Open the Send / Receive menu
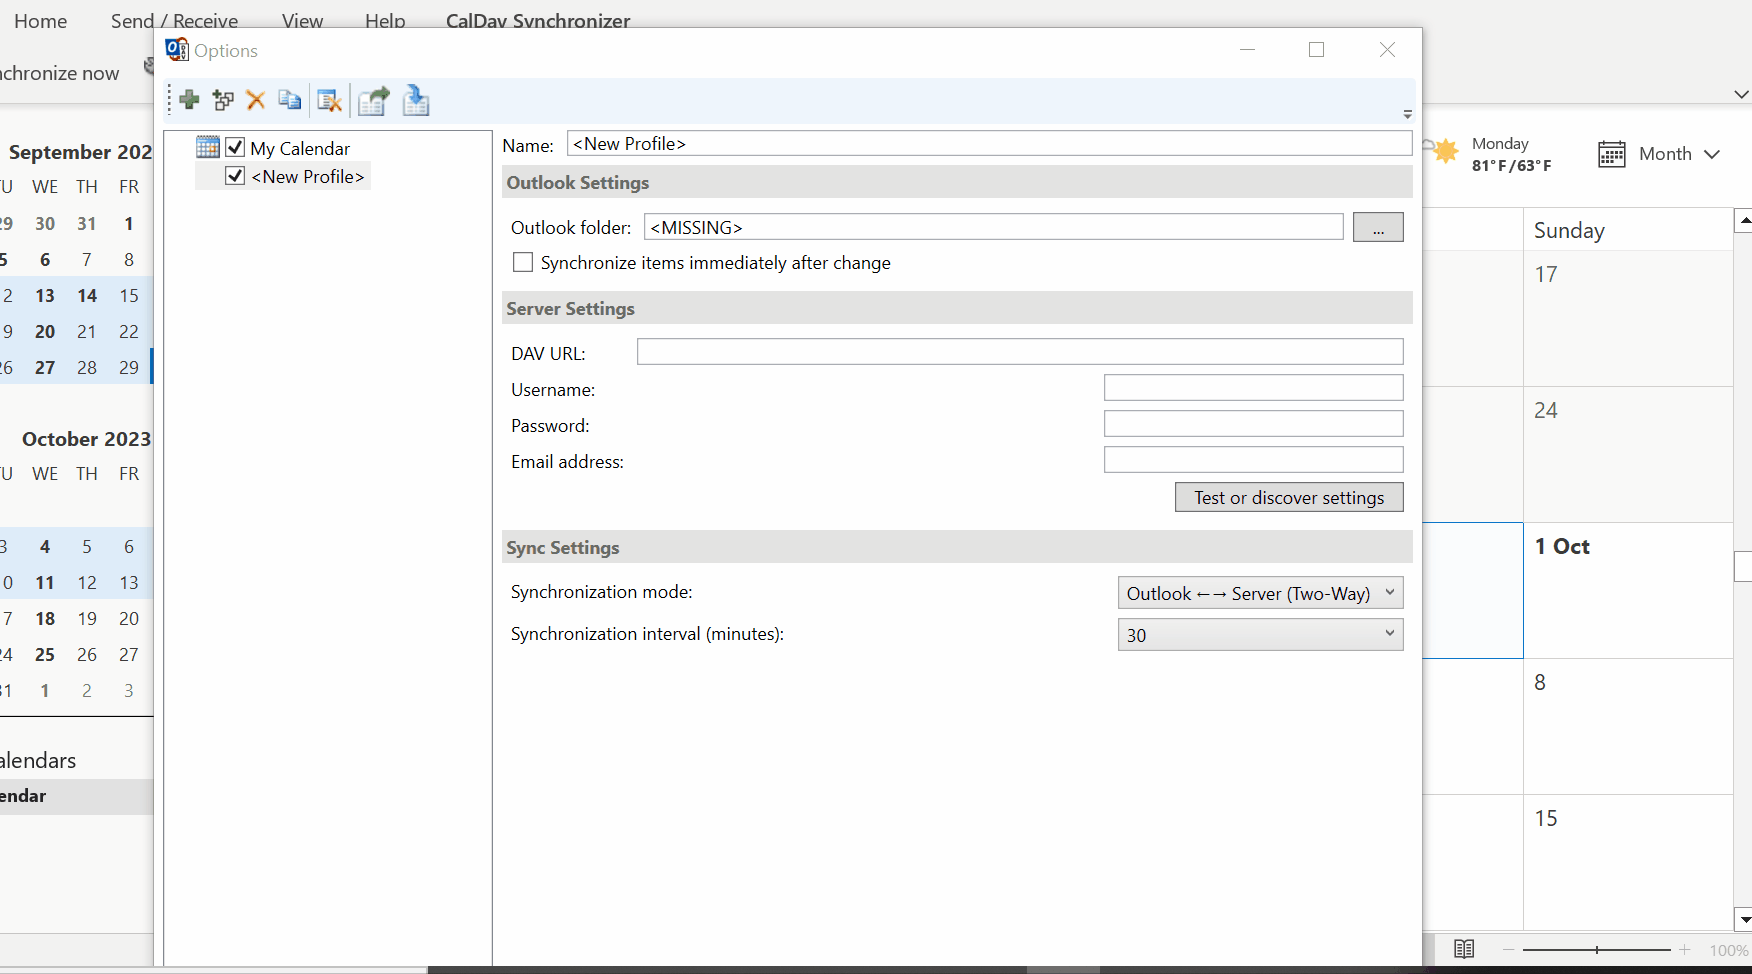1752x974 pixels. [x=174, y=20]
